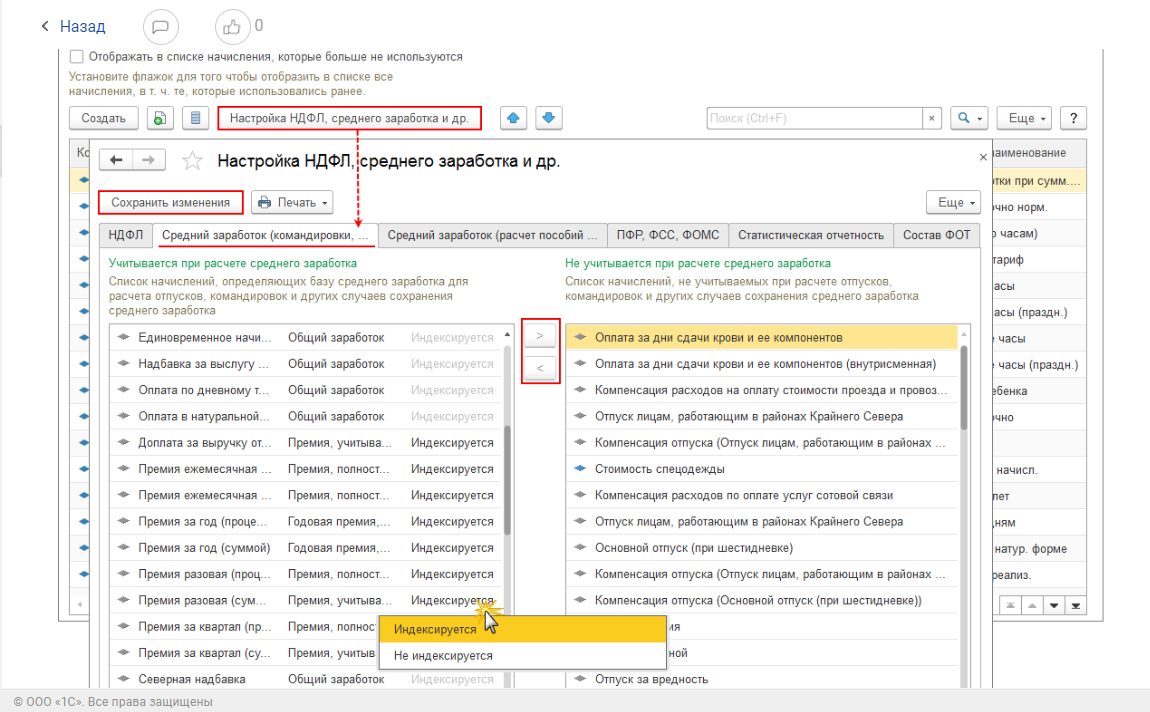
Task: Move item left with the < button
Action: [x=540, y=368]
